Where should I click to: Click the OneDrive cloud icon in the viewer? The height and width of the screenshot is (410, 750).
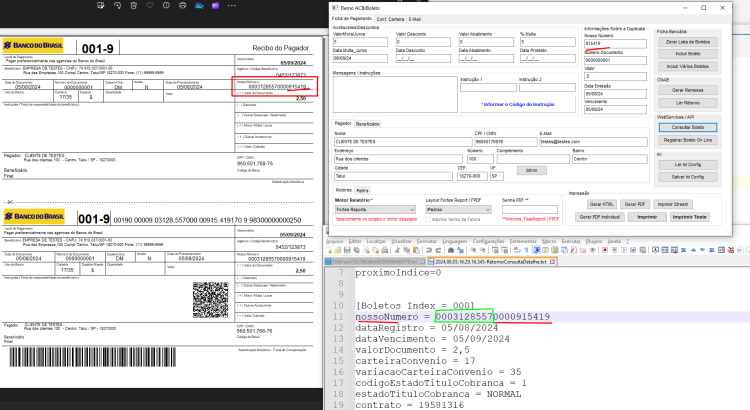(x=199, y=5)
